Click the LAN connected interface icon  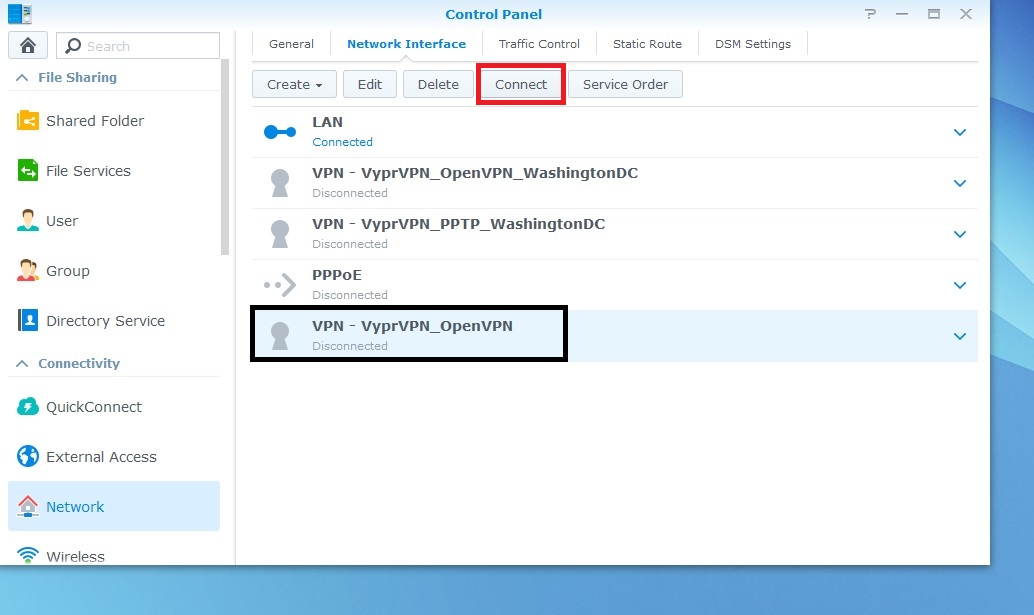click(x=279, y=130)
